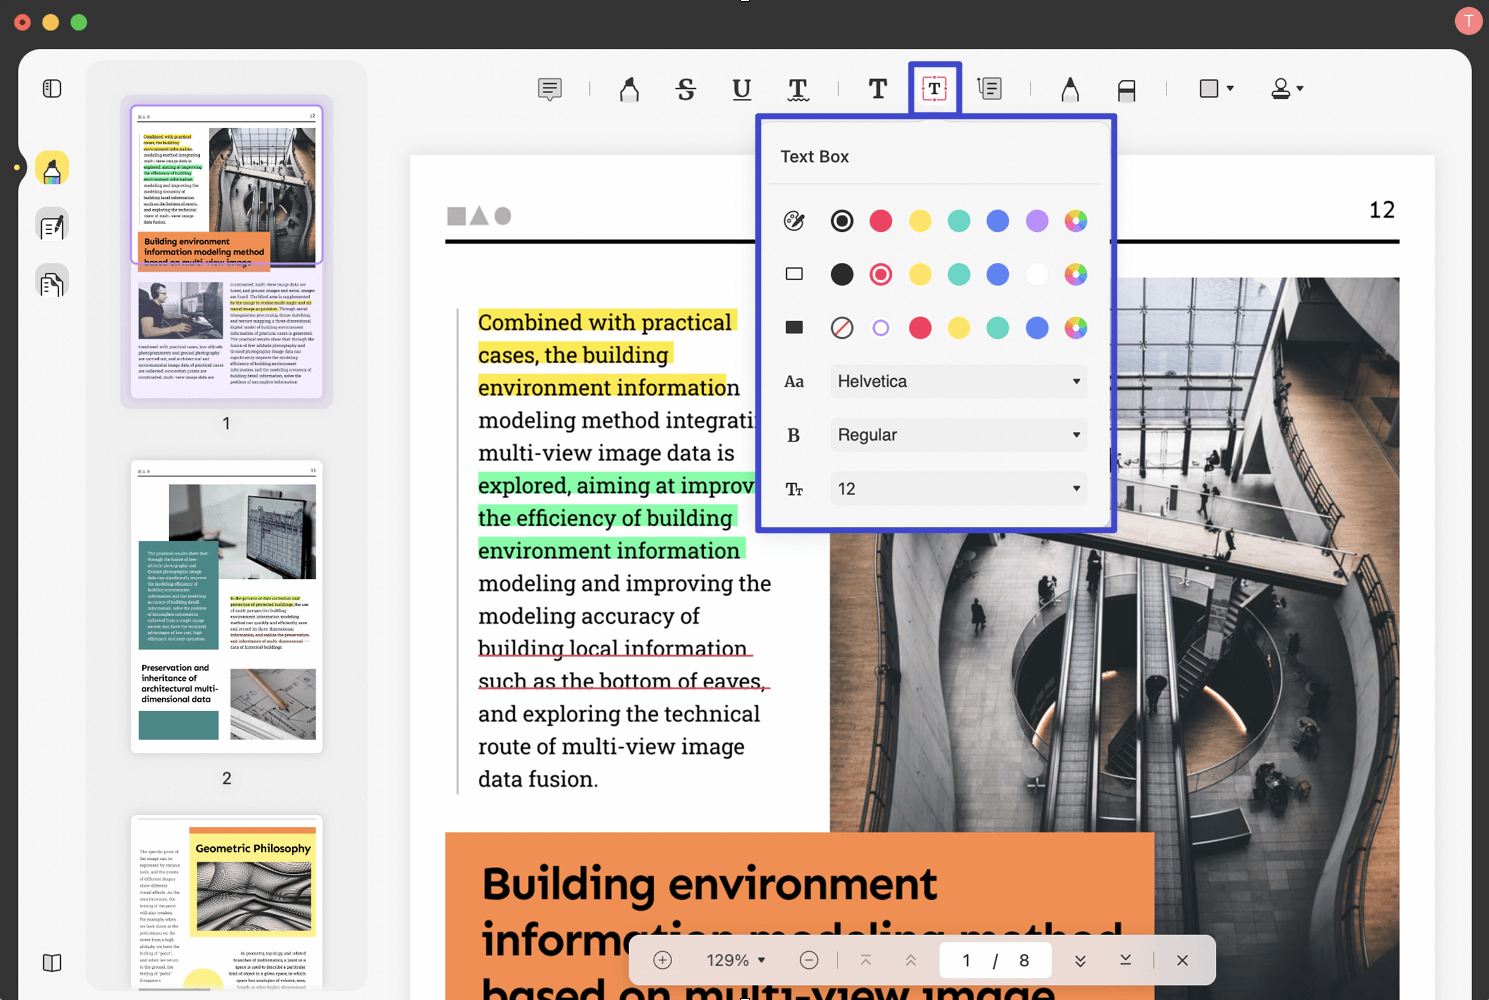Toggle the thumbnail sidebar visibility
Viewport: 1489px width, 1000px height.
[x=51, y=88]
